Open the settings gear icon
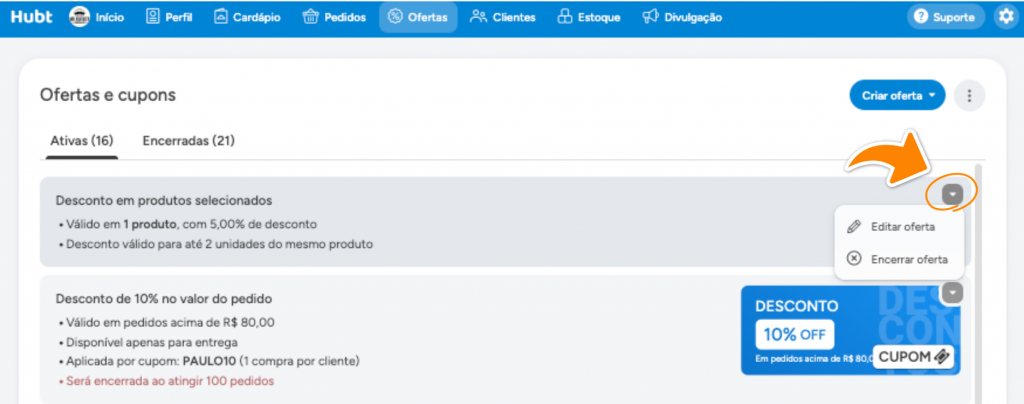This screenshot has width=1024, height=404. pos(1006,17)
